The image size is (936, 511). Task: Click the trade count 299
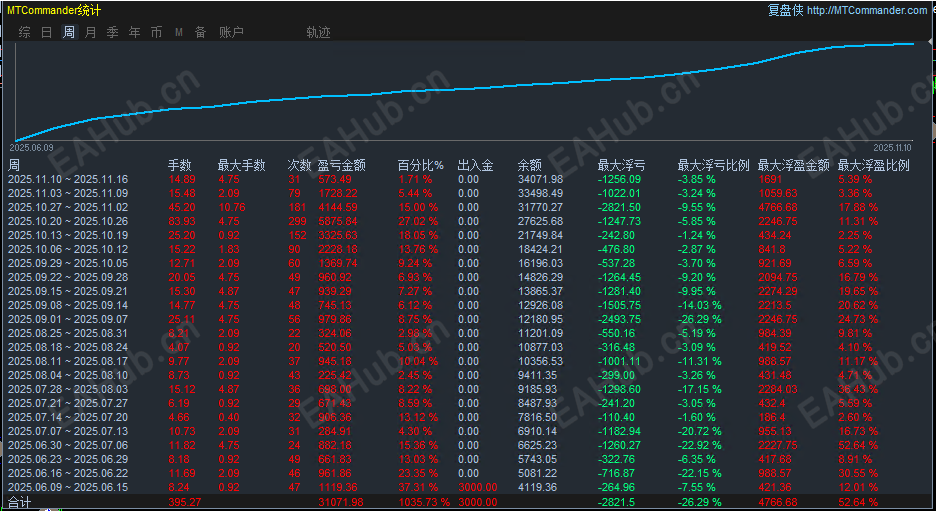click(x=297, y=221)
